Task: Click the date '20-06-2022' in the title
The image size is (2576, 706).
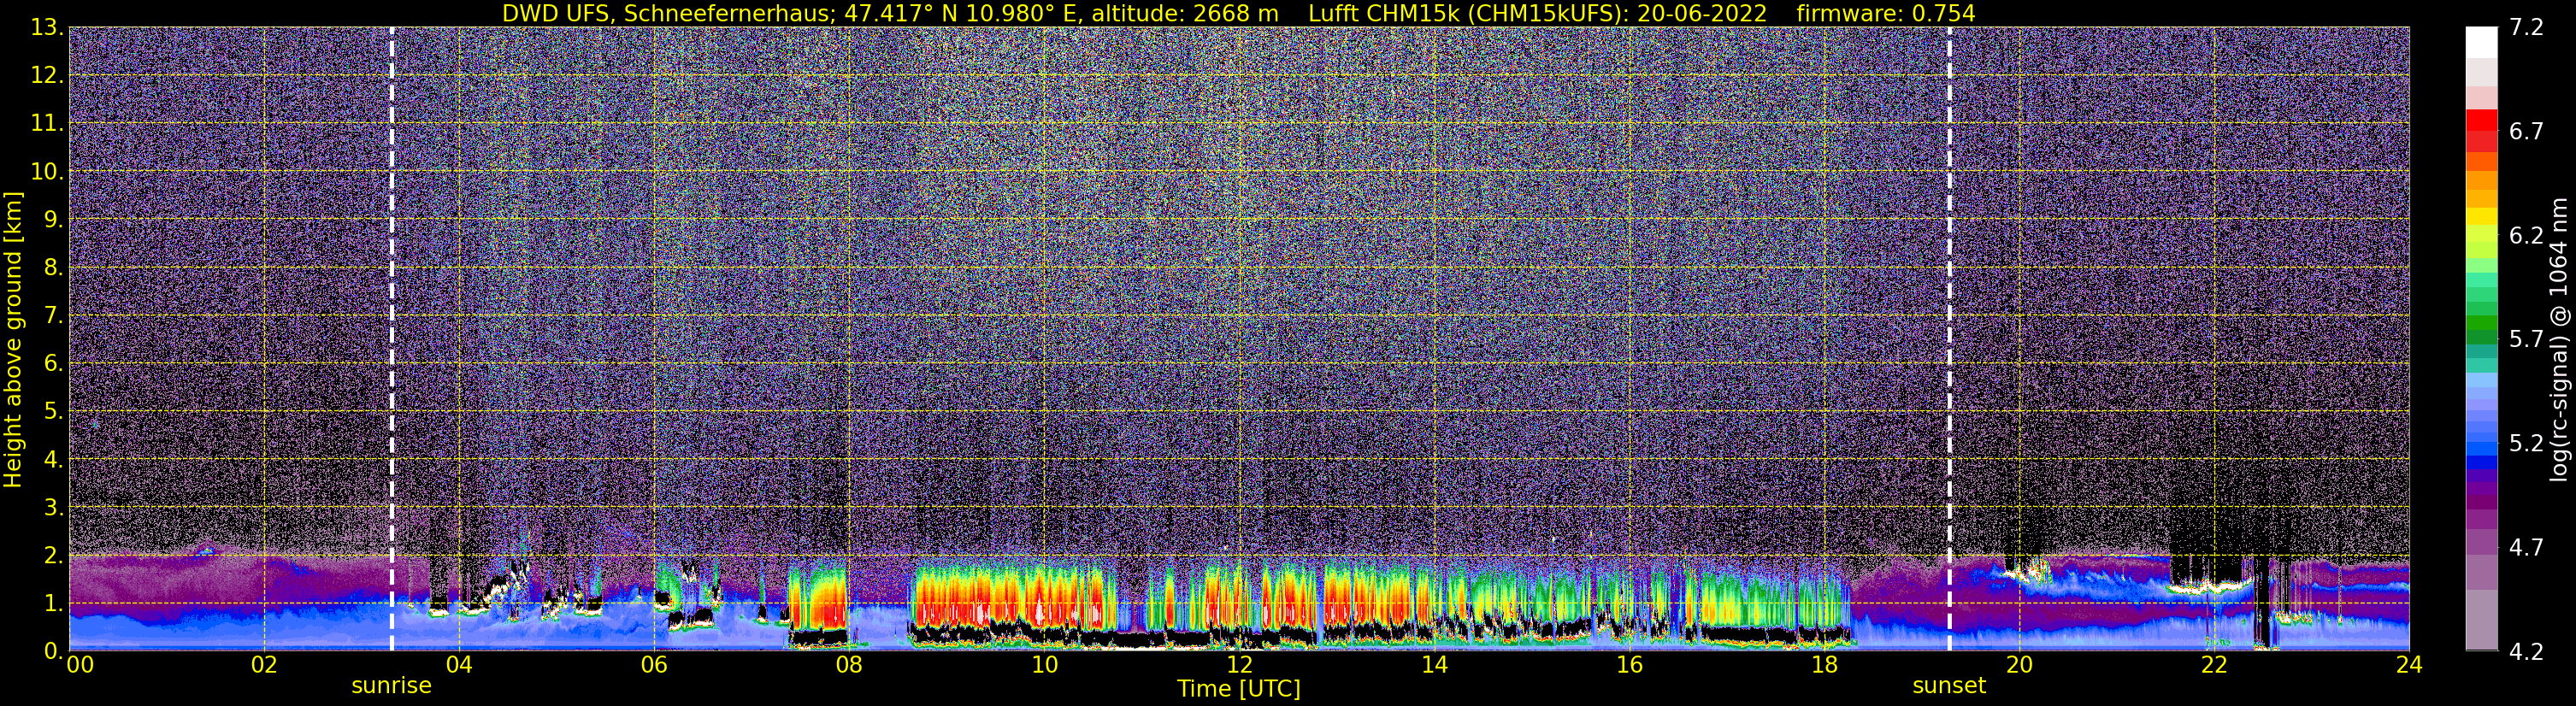Action: [1703, 13]
